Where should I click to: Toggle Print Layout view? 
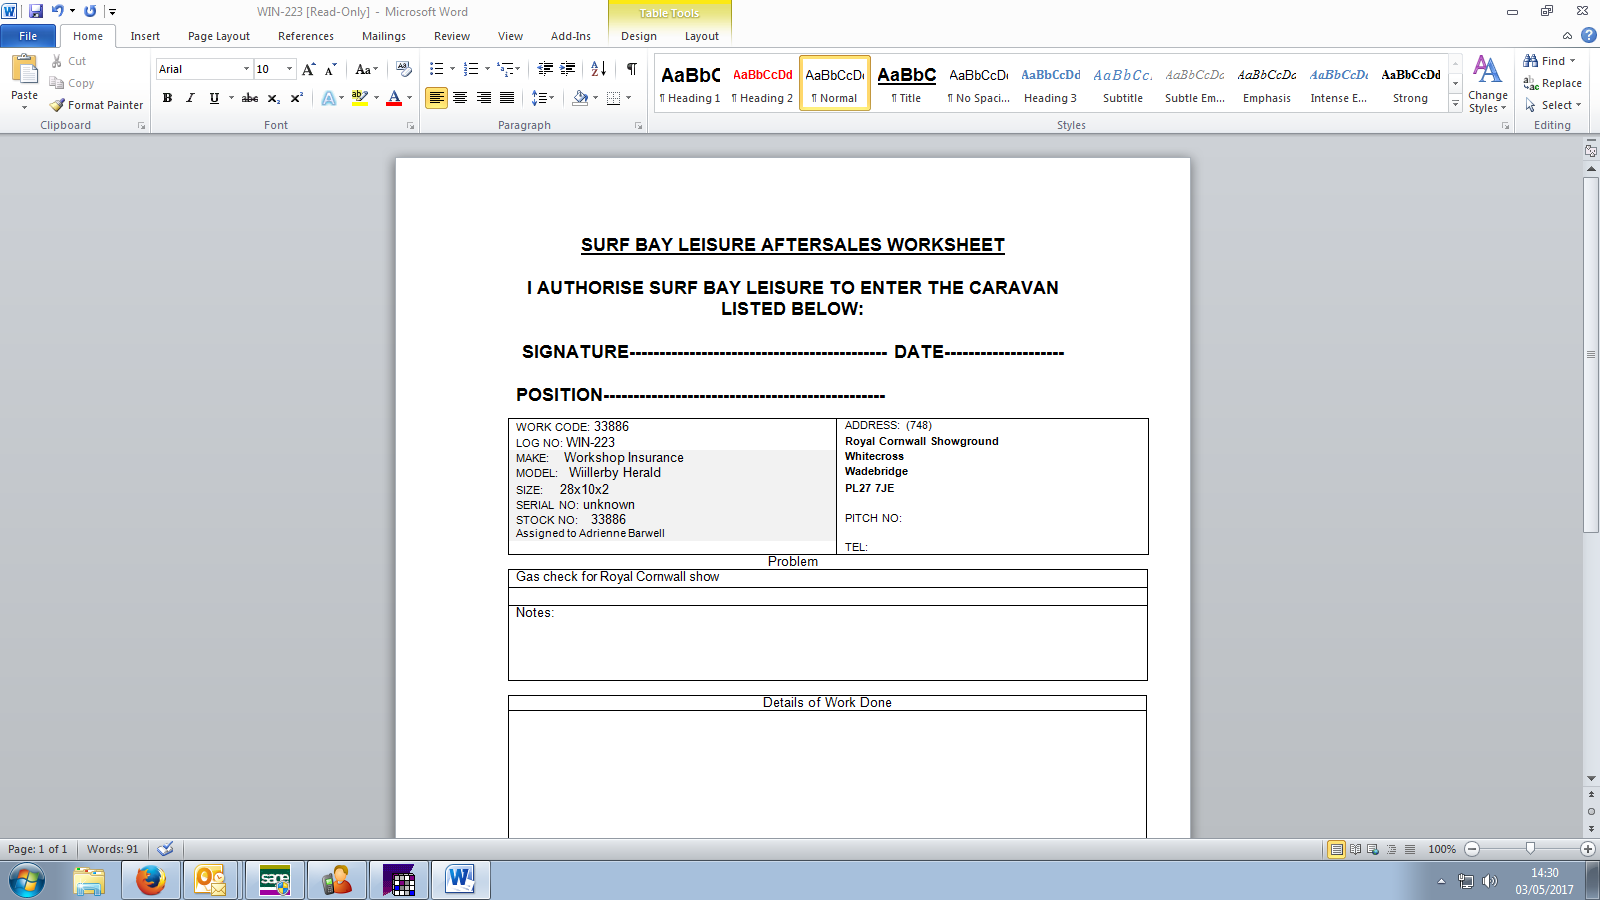[x=1336, y=849]
